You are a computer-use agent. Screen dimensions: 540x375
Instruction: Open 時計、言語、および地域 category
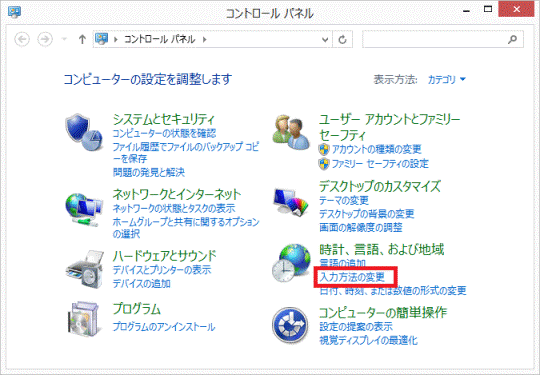(382, 249)
